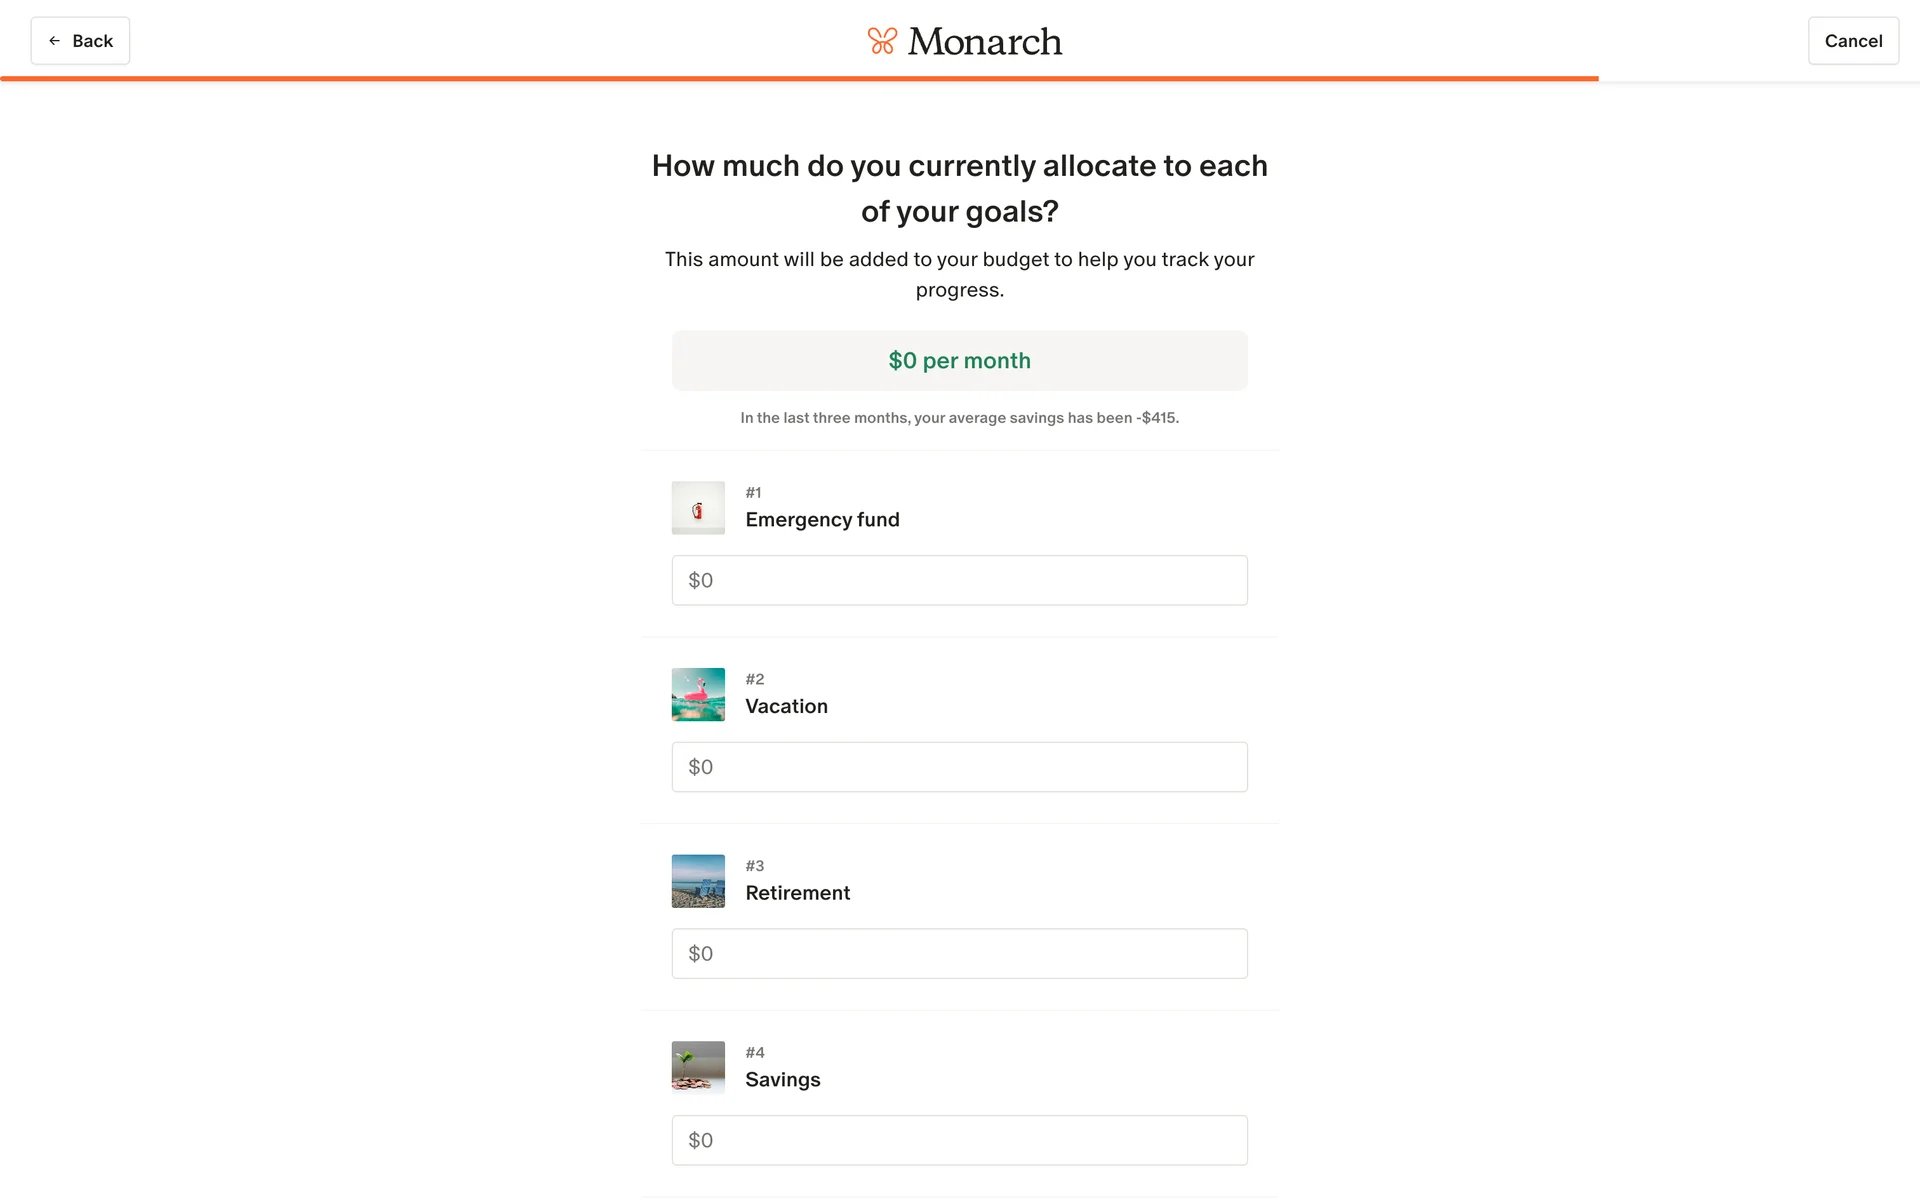The image size is (1920, 1200).
Task: Select the Vacation flamingo thumbnail
Action: [698, 695]
